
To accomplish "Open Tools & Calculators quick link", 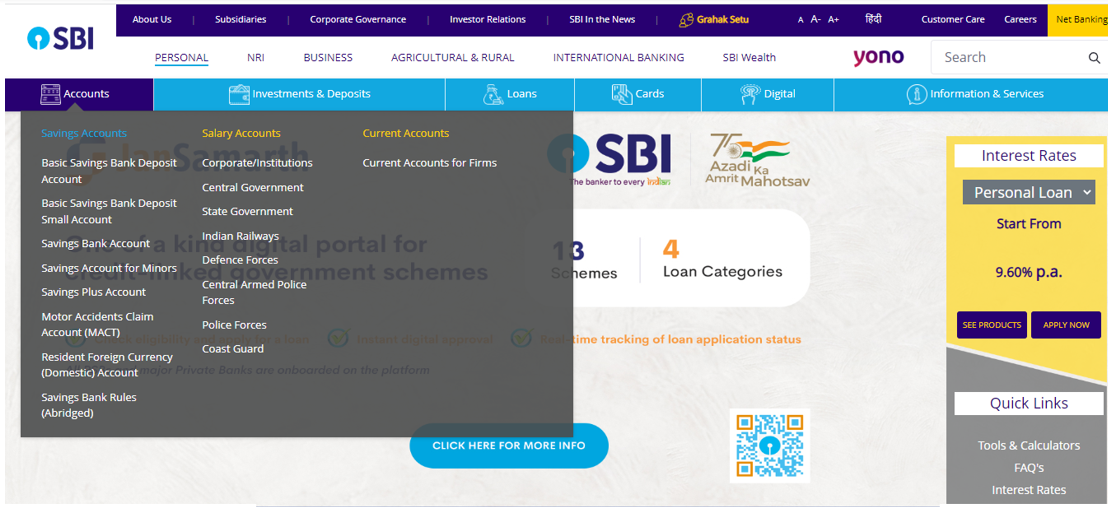I will (x=1029, y=445).
